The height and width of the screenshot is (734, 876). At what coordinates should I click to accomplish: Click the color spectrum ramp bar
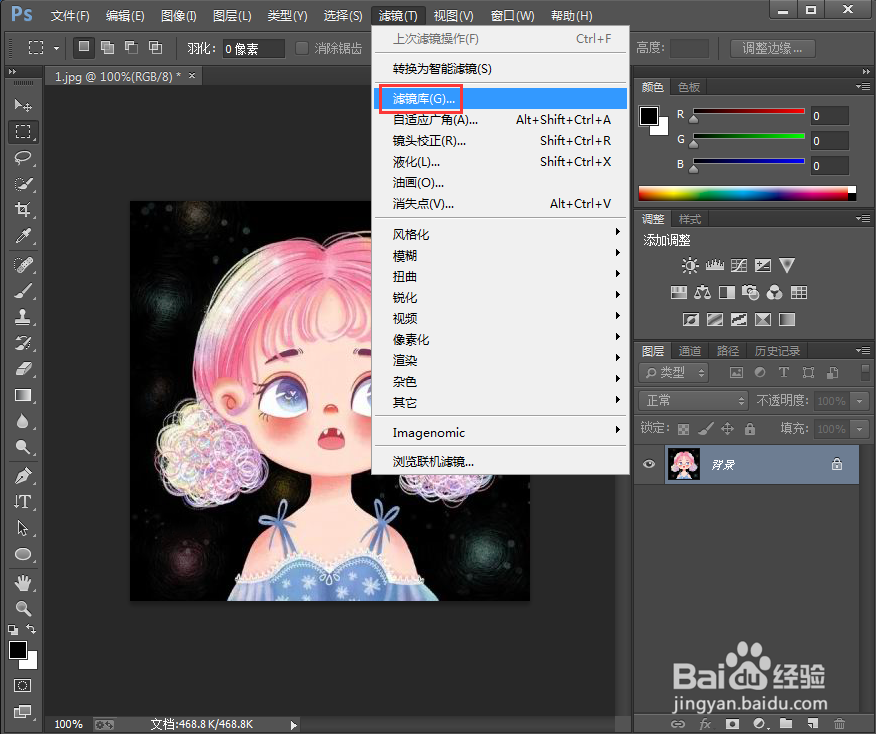pos(747,193)
